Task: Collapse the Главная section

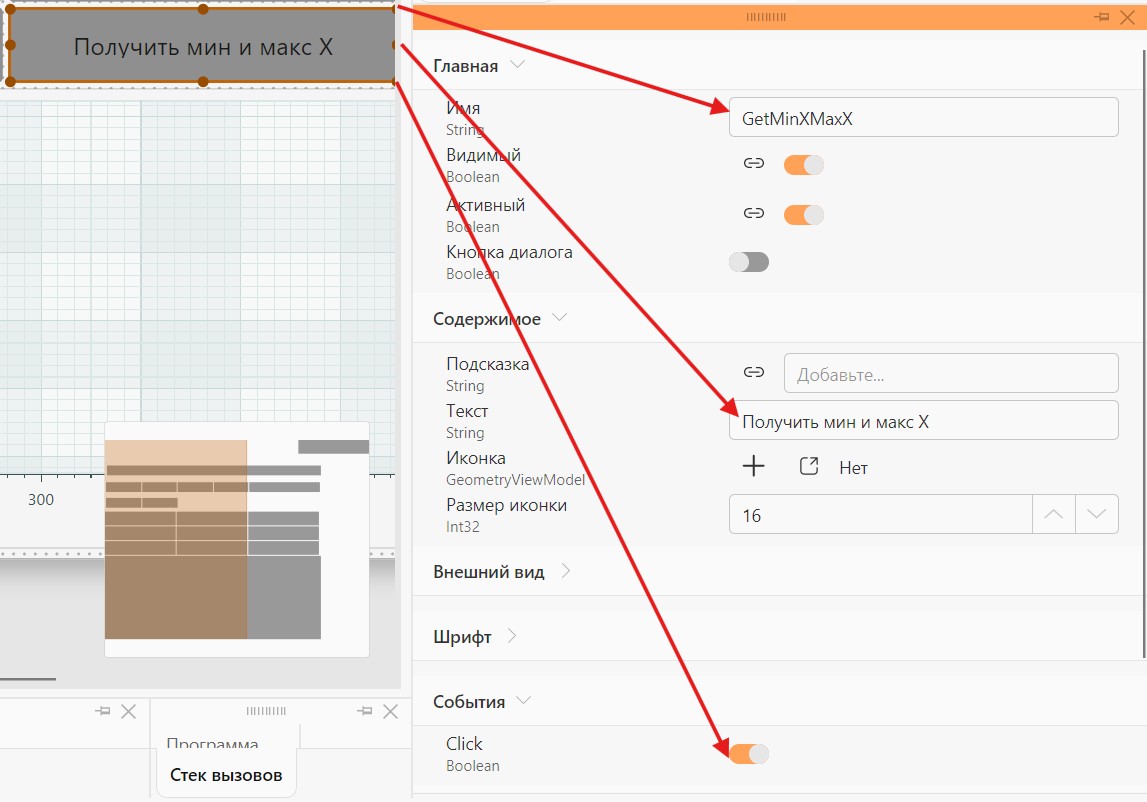Action: click(517, 64)
